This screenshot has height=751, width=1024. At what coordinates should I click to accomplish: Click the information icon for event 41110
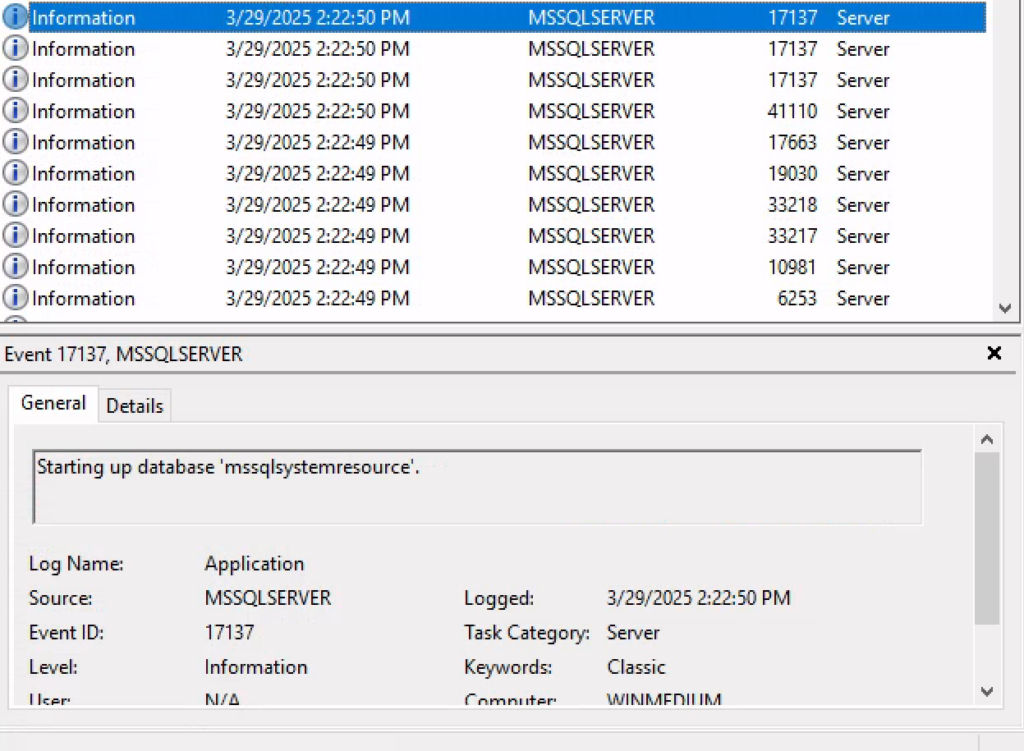pyautogui.click(x=15, y=111)
